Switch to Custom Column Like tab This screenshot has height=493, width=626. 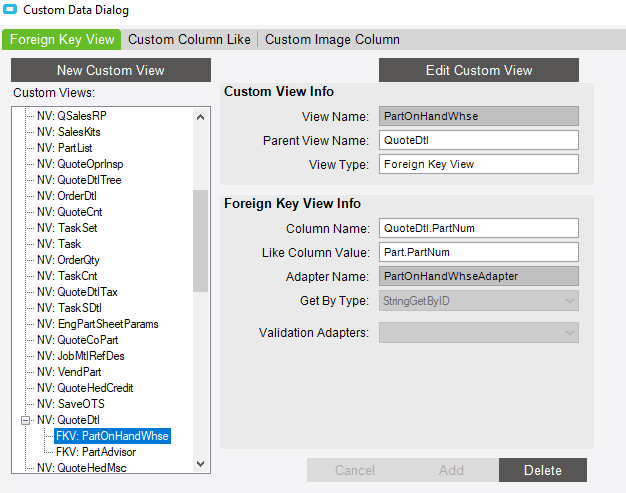point(189,40)
